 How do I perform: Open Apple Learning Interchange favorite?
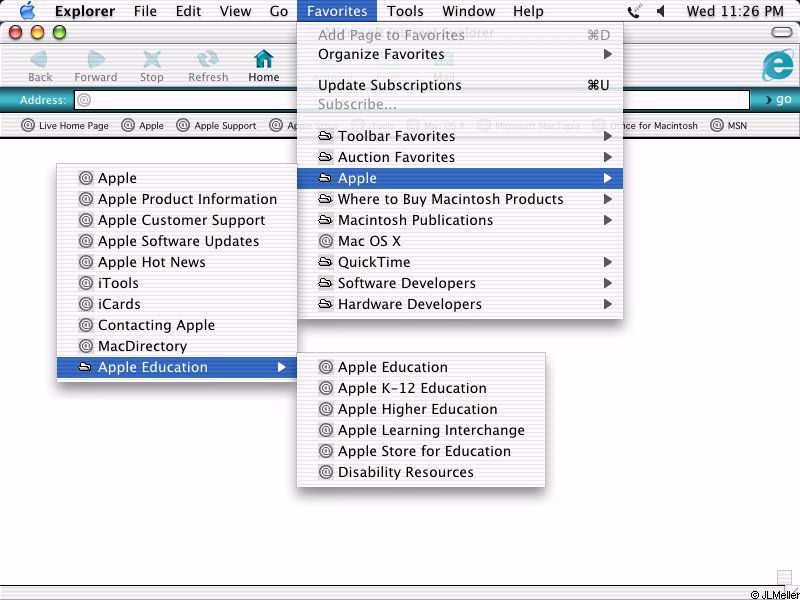tap(421, 430)
